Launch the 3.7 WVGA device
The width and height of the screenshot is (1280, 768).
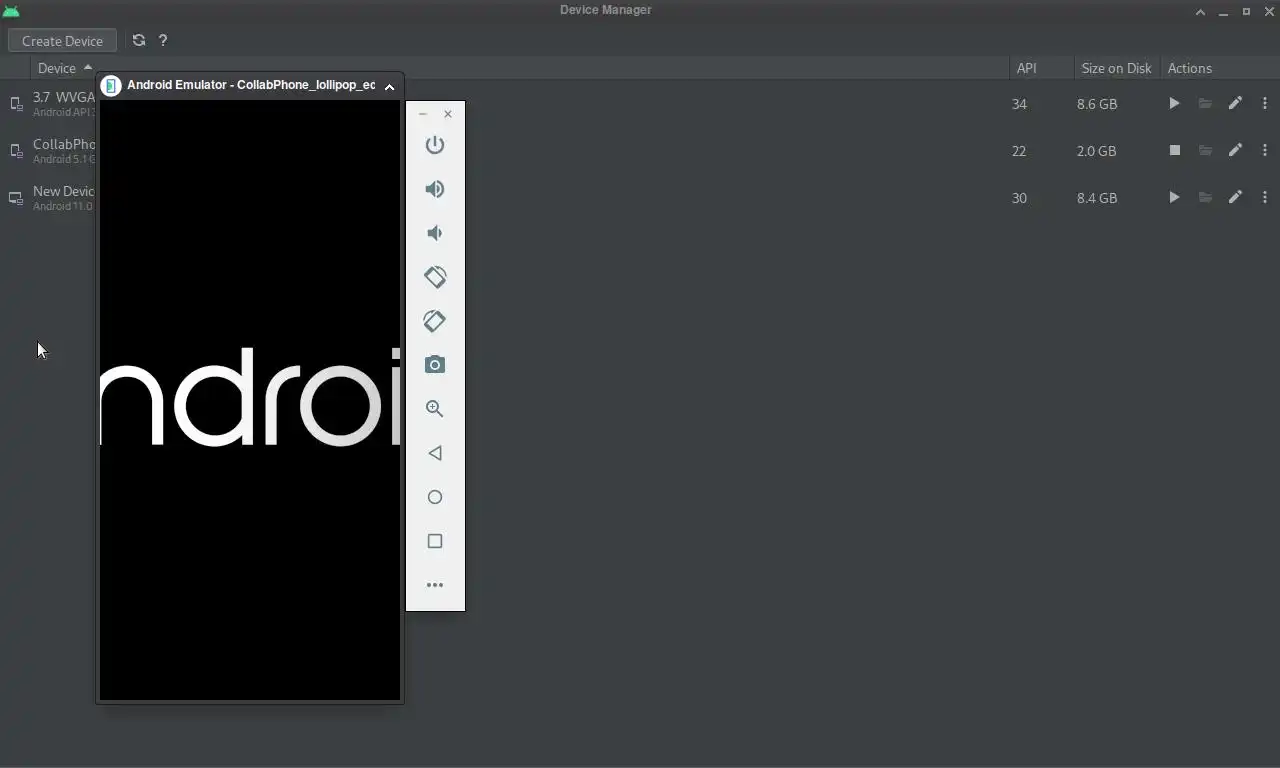(1174, 103)
